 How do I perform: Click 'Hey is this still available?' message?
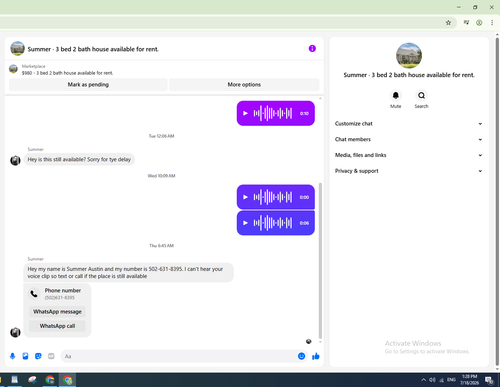point(79,159)
